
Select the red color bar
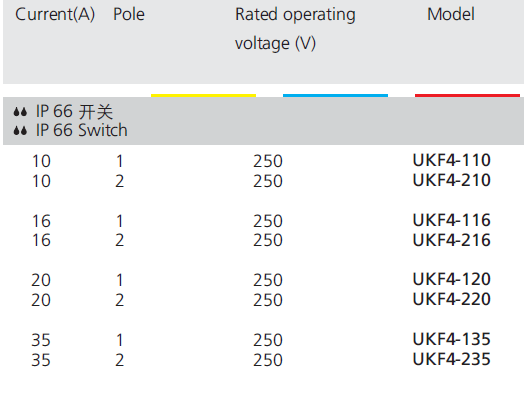[x=467, y=96]
